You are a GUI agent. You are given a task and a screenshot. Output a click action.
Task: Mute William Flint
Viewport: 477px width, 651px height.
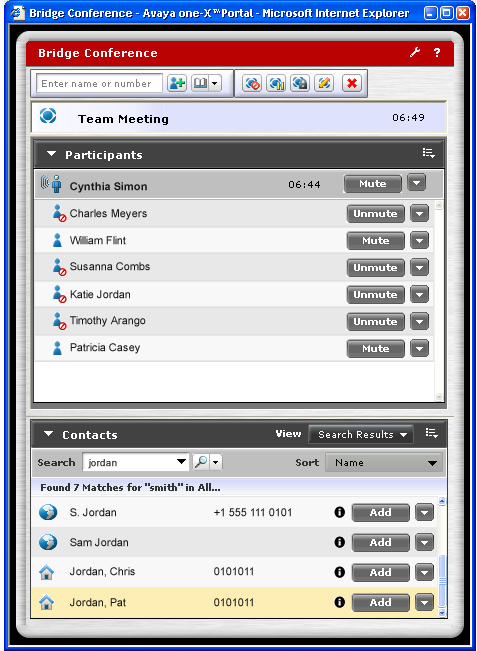click(375, 241)
